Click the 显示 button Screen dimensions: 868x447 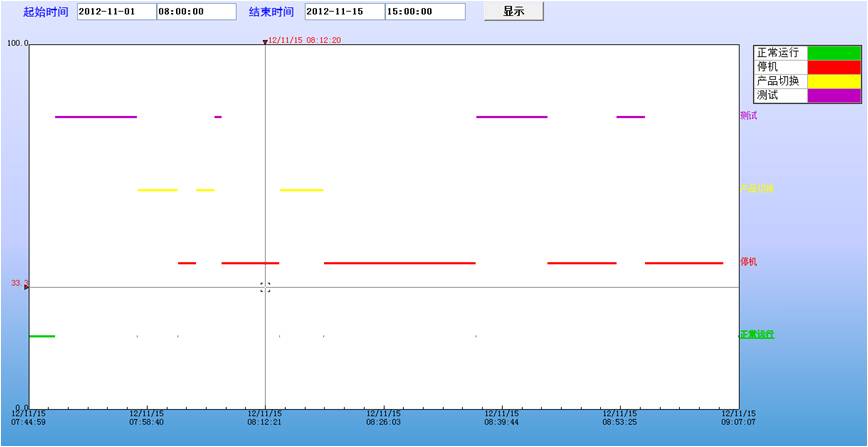point(514,12)
